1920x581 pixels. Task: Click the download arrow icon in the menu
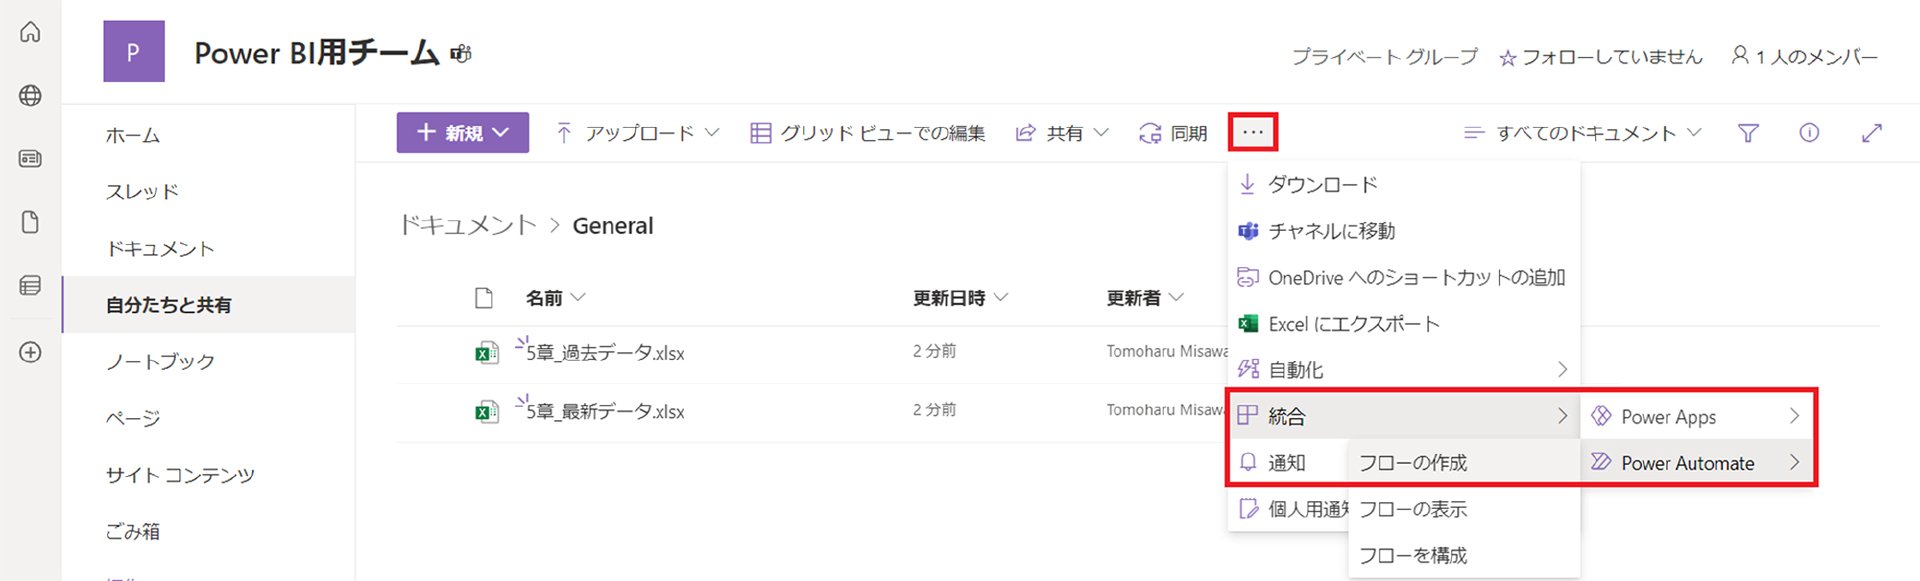click(1247, 184)
